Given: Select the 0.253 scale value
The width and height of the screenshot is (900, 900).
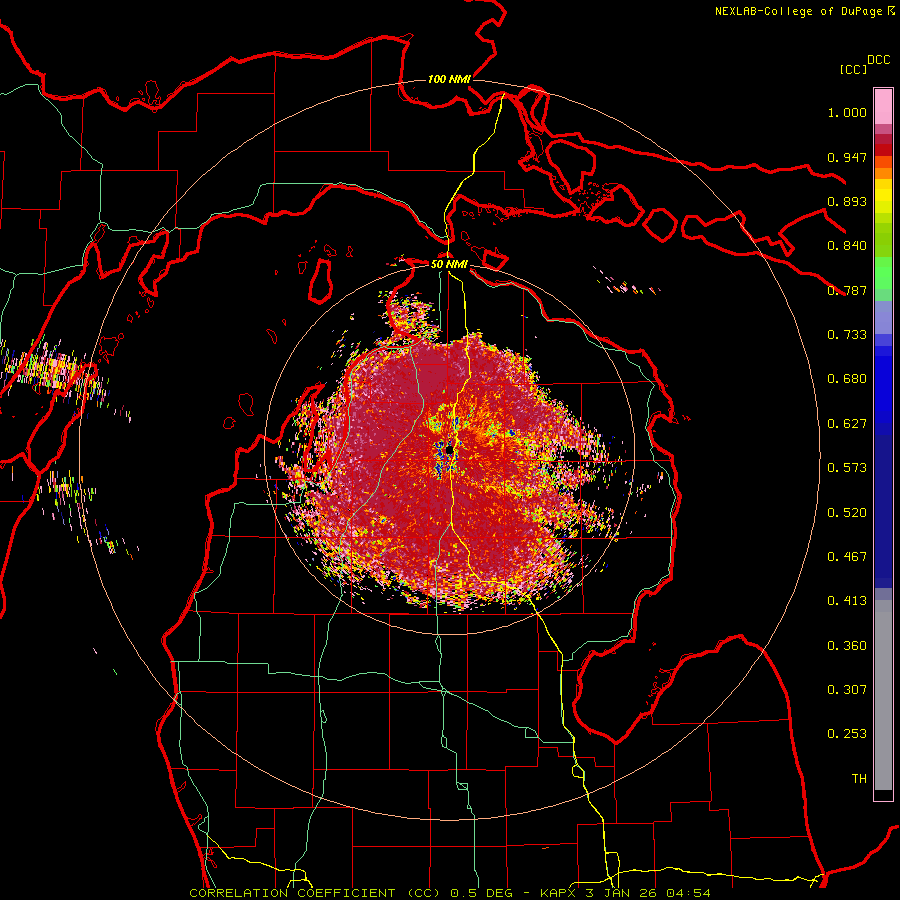Looking at the screenshot, I should 847,734.
